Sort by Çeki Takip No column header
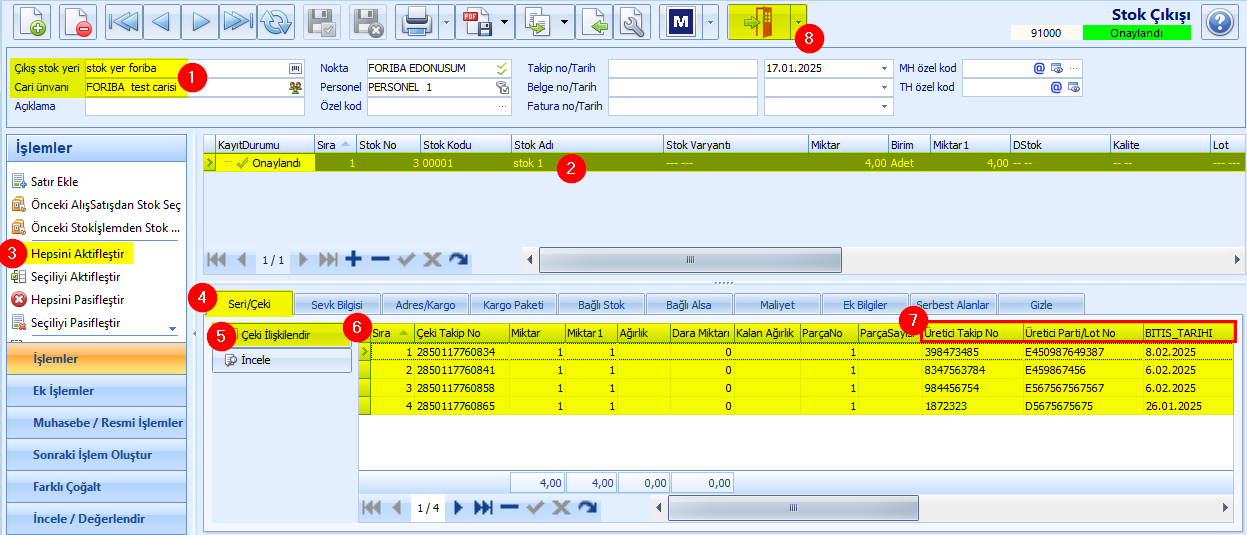Screen dimensions: 1247x535 [460, 332]
